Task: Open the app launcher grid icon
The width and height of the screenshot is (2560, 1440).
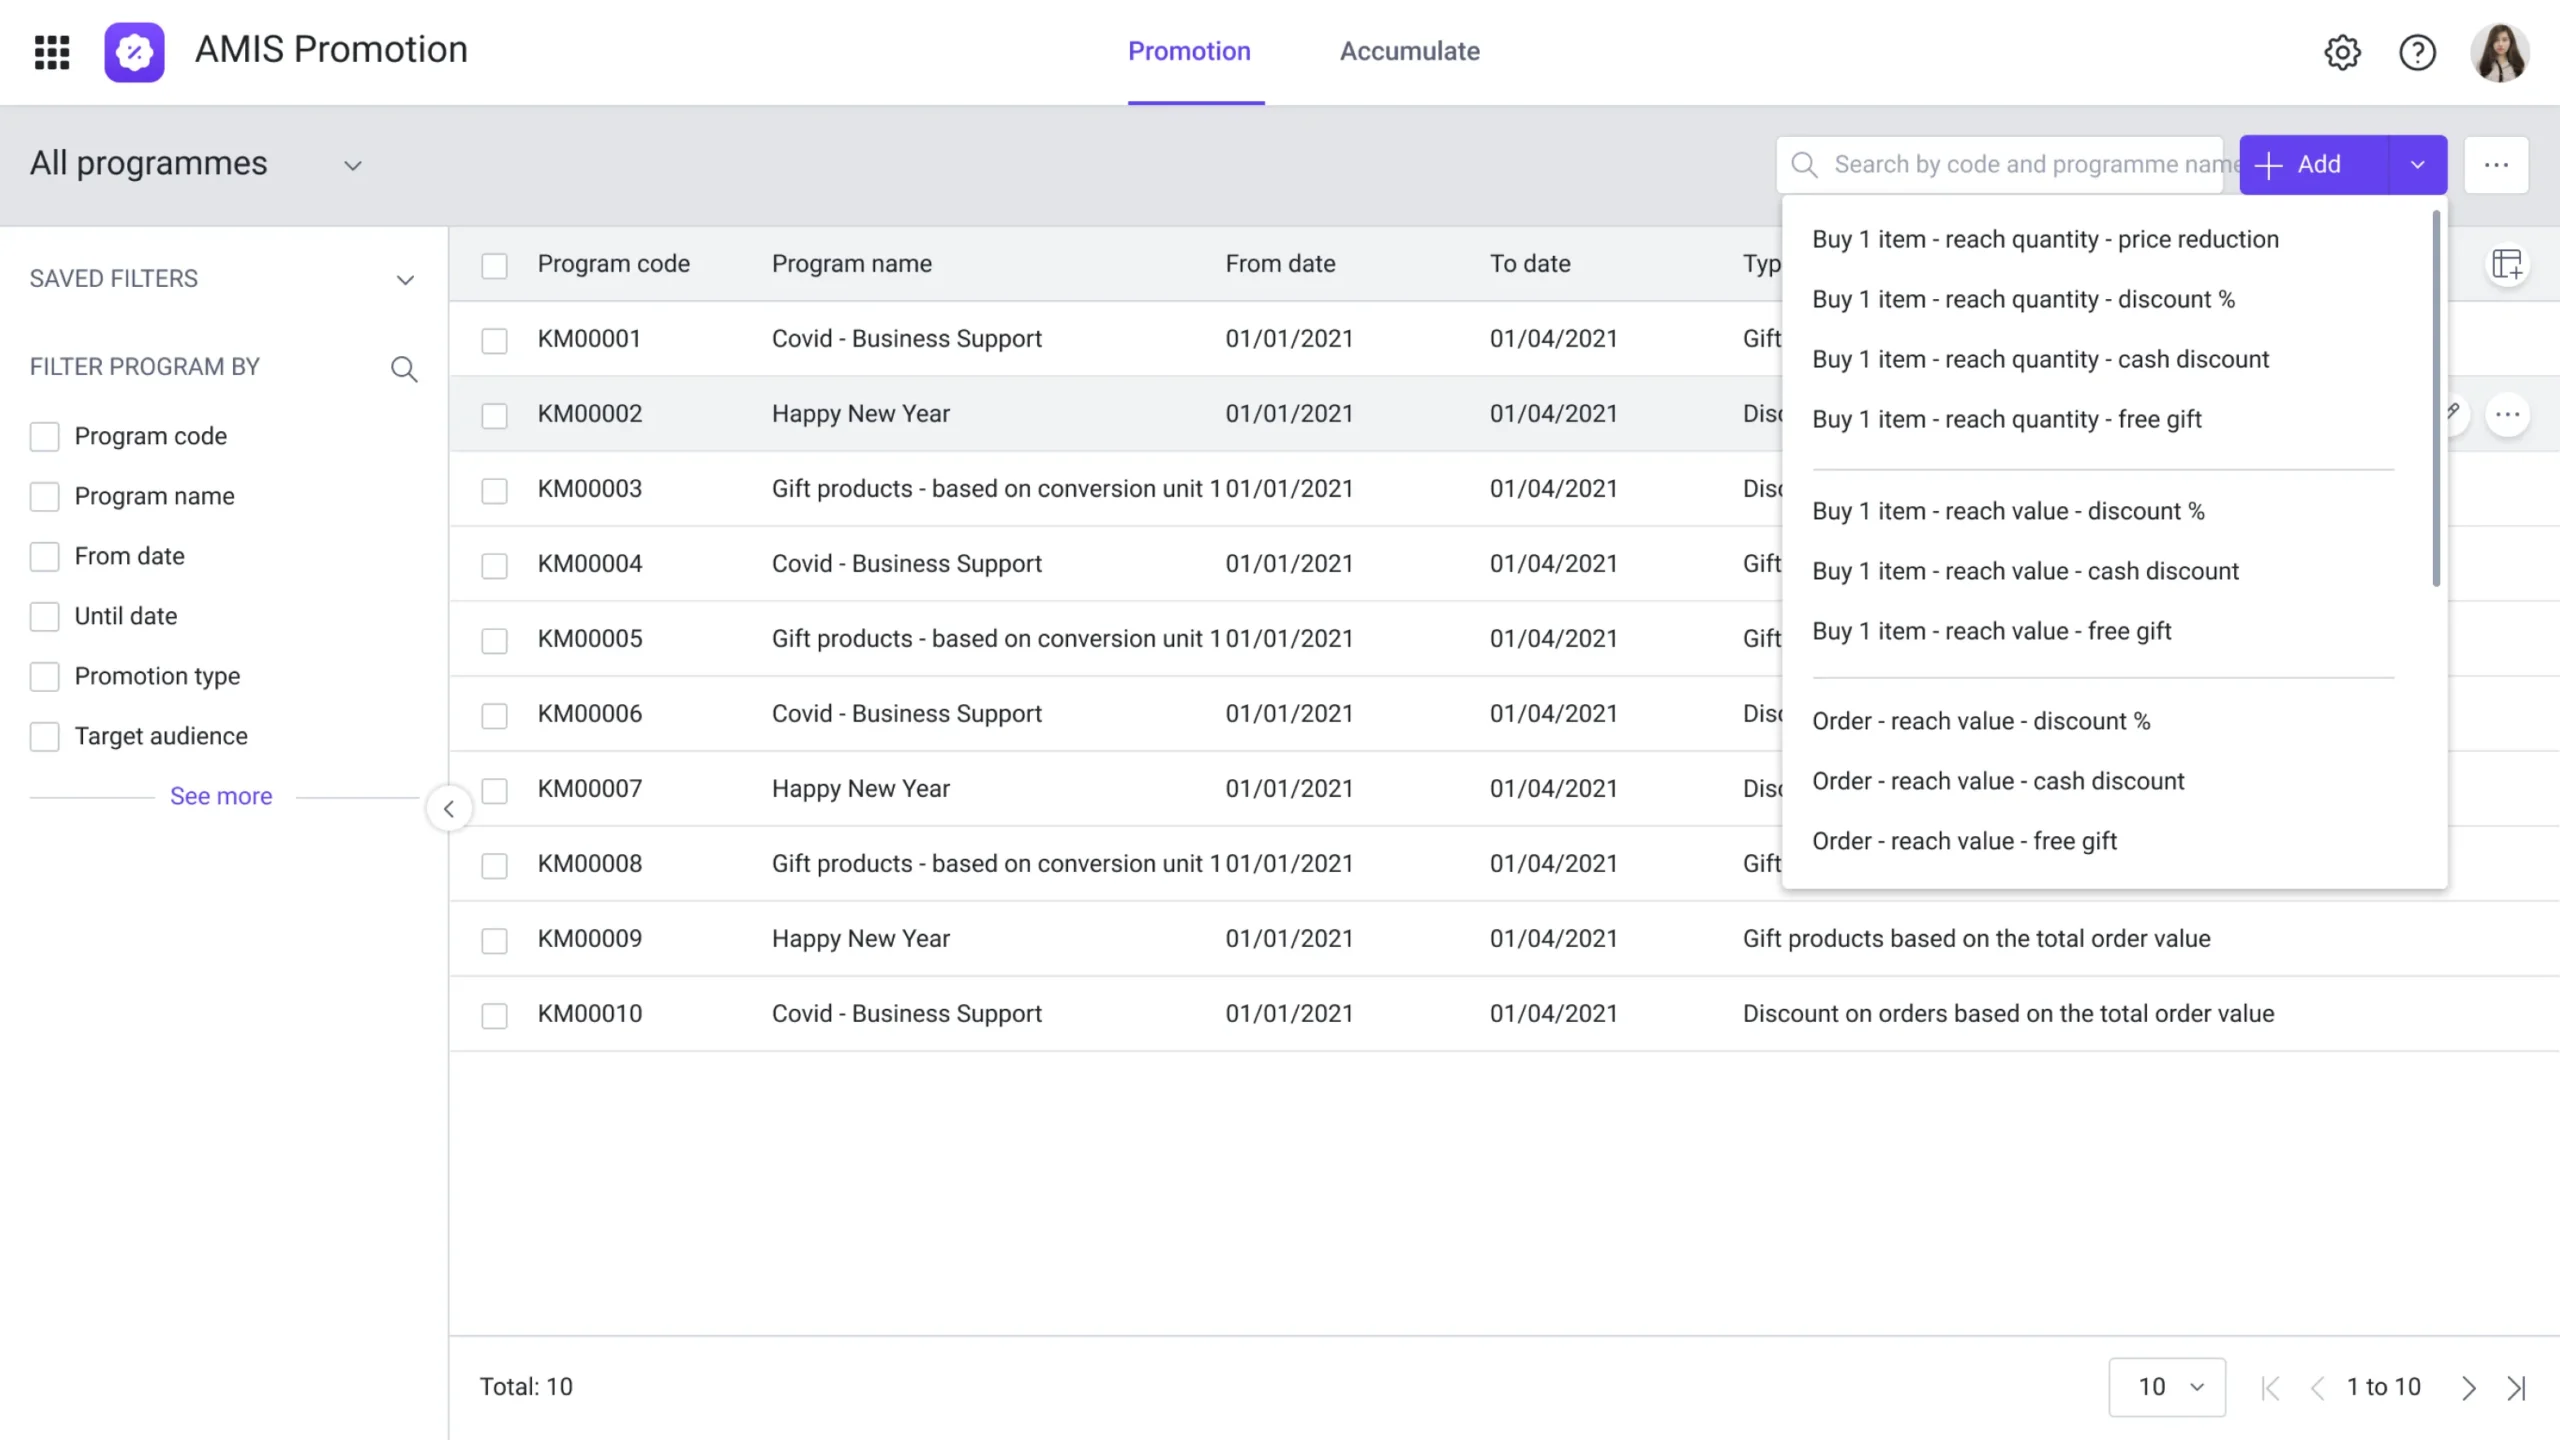Action: [x=51, y=52]
